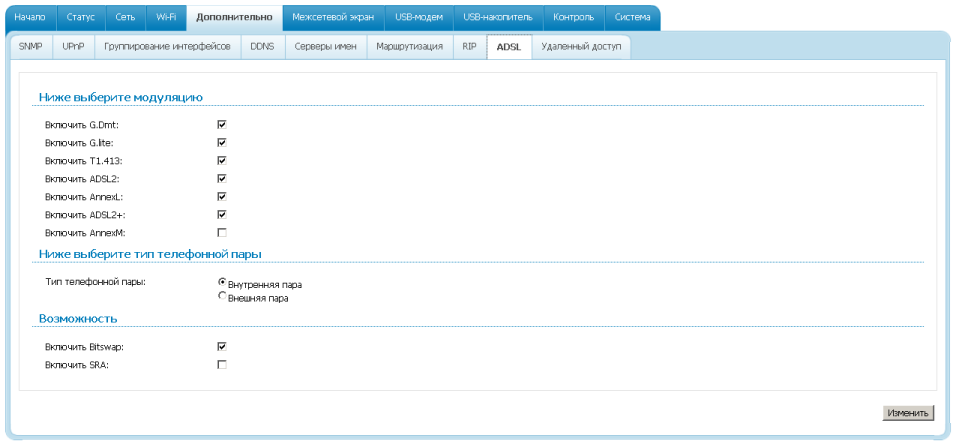Image resolution: width=956 pixels, height=444 pixels.
Task: Open the SNMP subtab
Action: pyautogui.click(x=30, y=47)
